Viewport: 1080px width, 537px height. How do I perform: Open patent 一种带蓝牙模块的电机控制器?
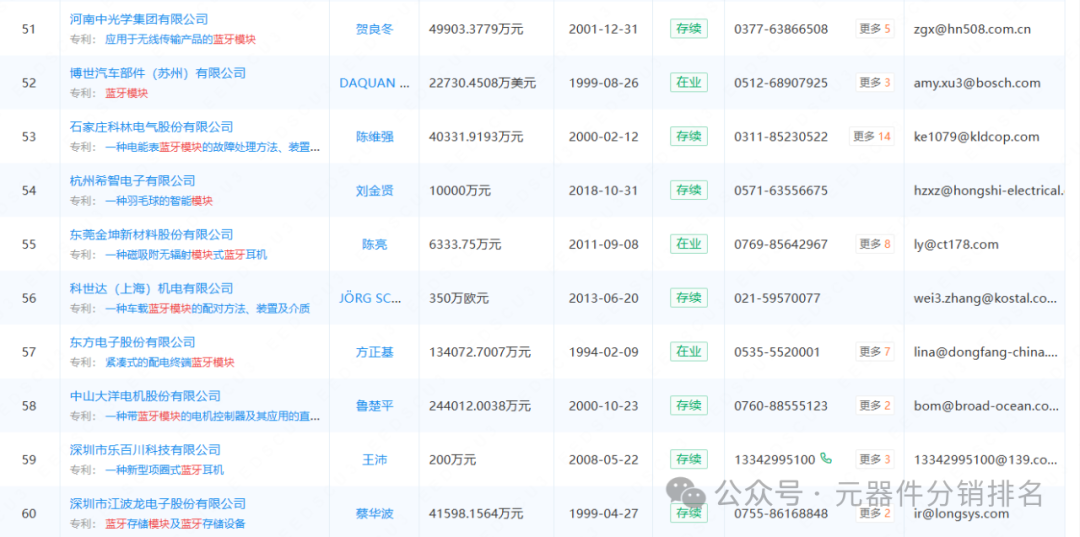[212, 416]
